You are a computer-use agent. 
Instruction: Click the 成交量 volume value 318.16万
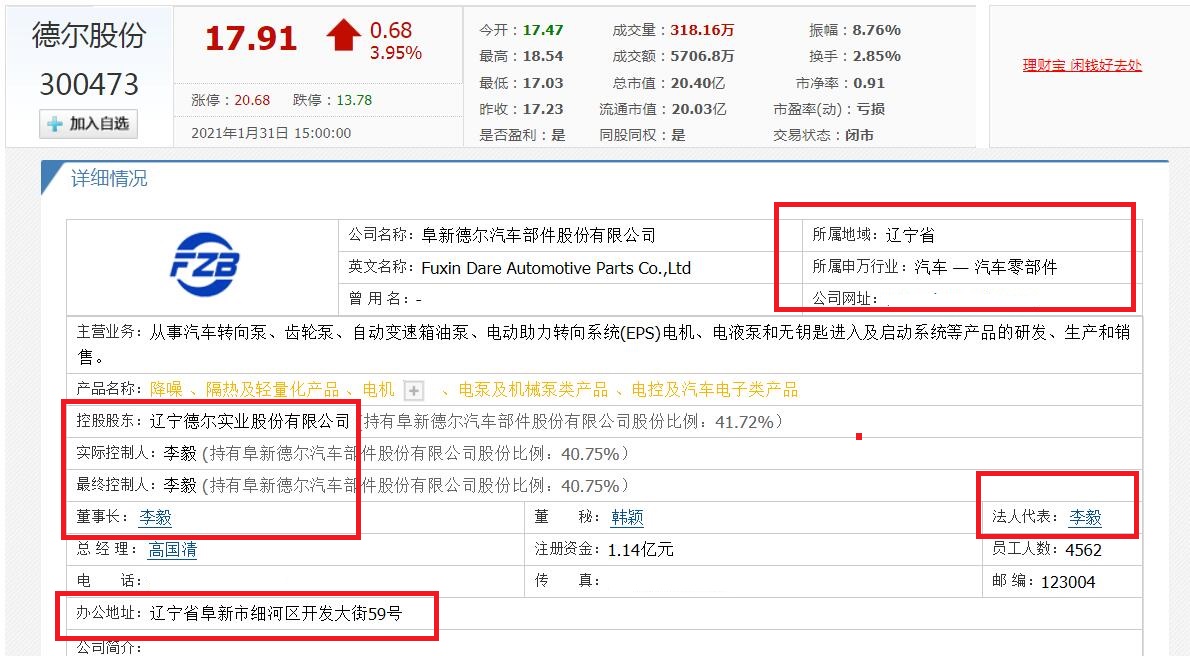tap(702, 30)
